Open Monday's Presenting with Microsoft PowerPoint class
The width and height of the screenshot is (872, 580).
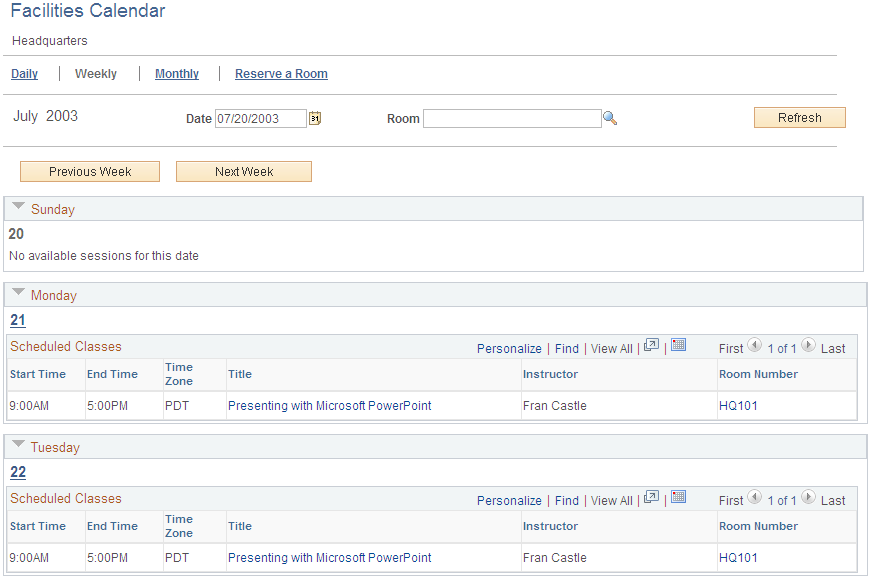pos(330,406)
